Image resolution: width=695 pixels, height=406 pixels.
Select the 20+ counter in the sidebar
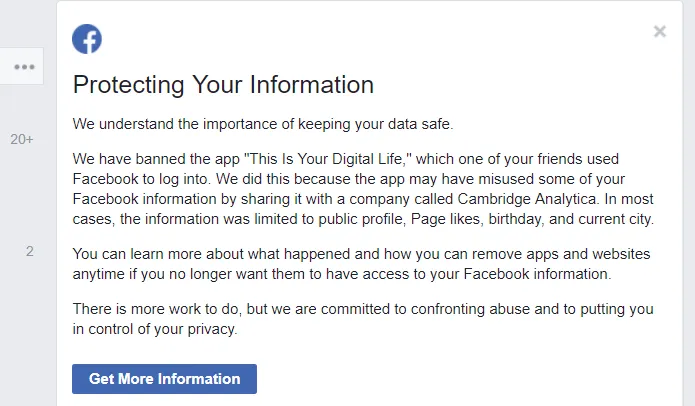pyautogui.click(x=22, y=140)
